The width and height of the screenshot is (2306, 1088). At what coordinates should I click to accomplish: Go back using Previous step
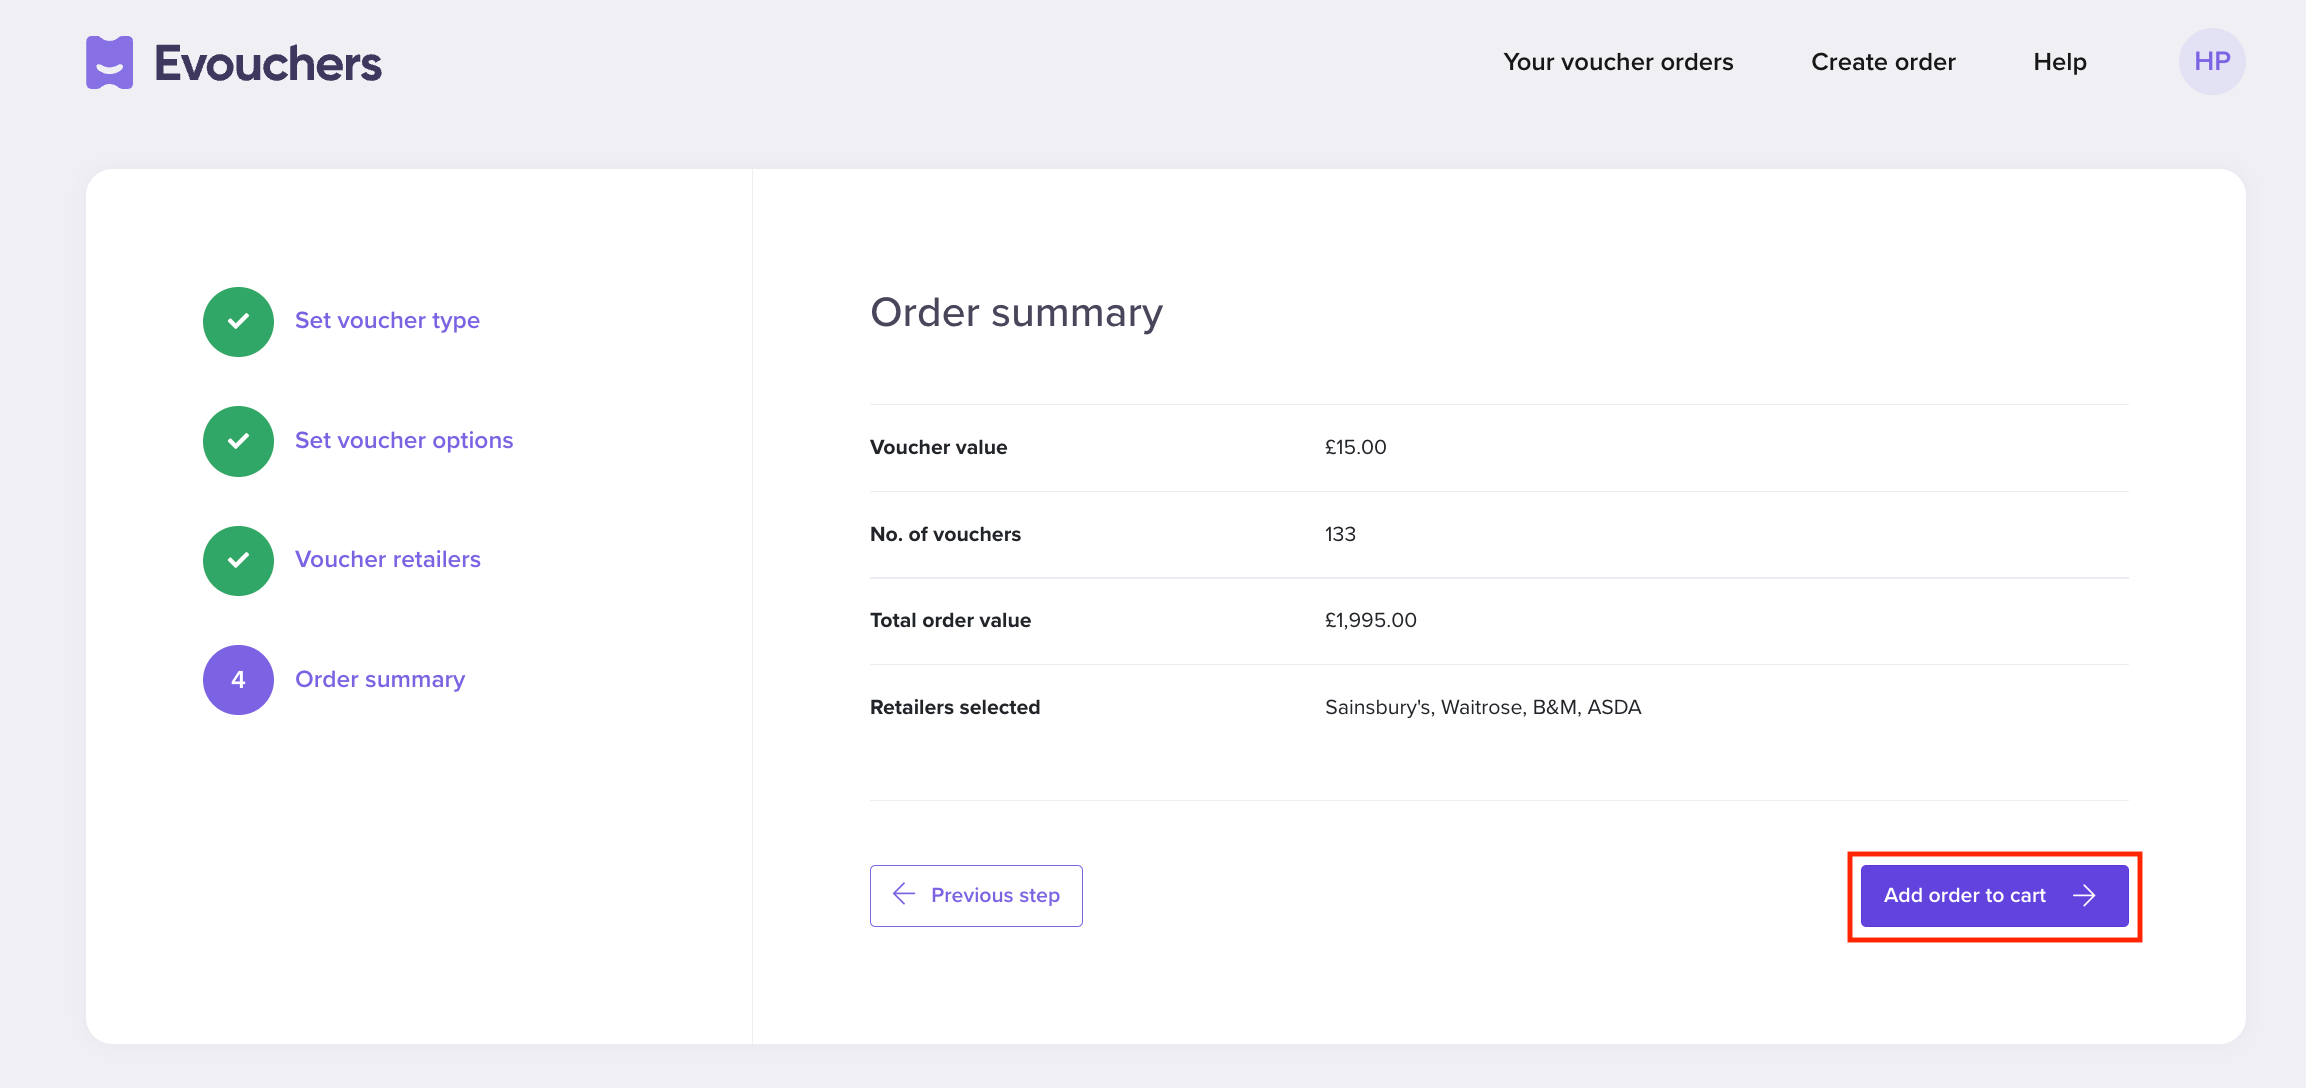pyautogui.click(x=976, y=895)
